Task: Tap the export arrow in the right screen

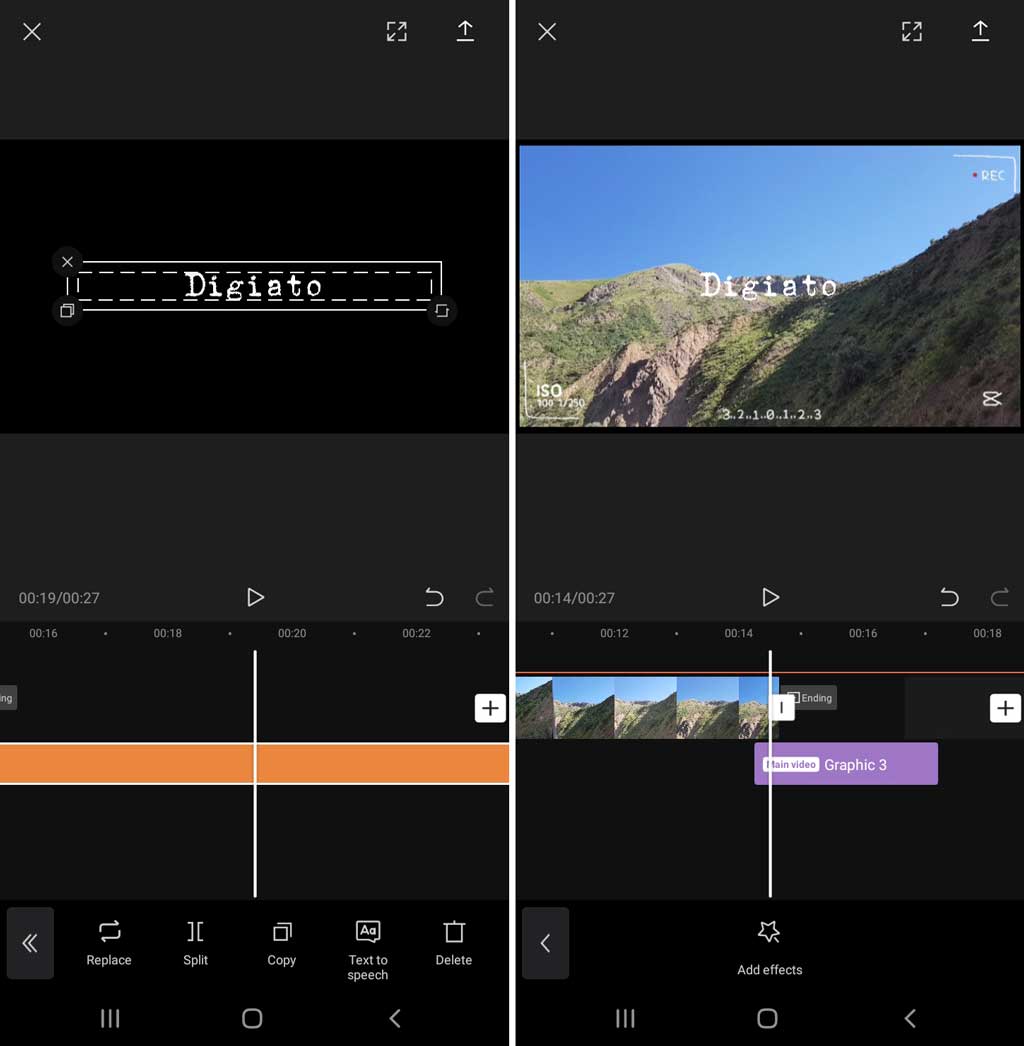Action: coord(980,31)
